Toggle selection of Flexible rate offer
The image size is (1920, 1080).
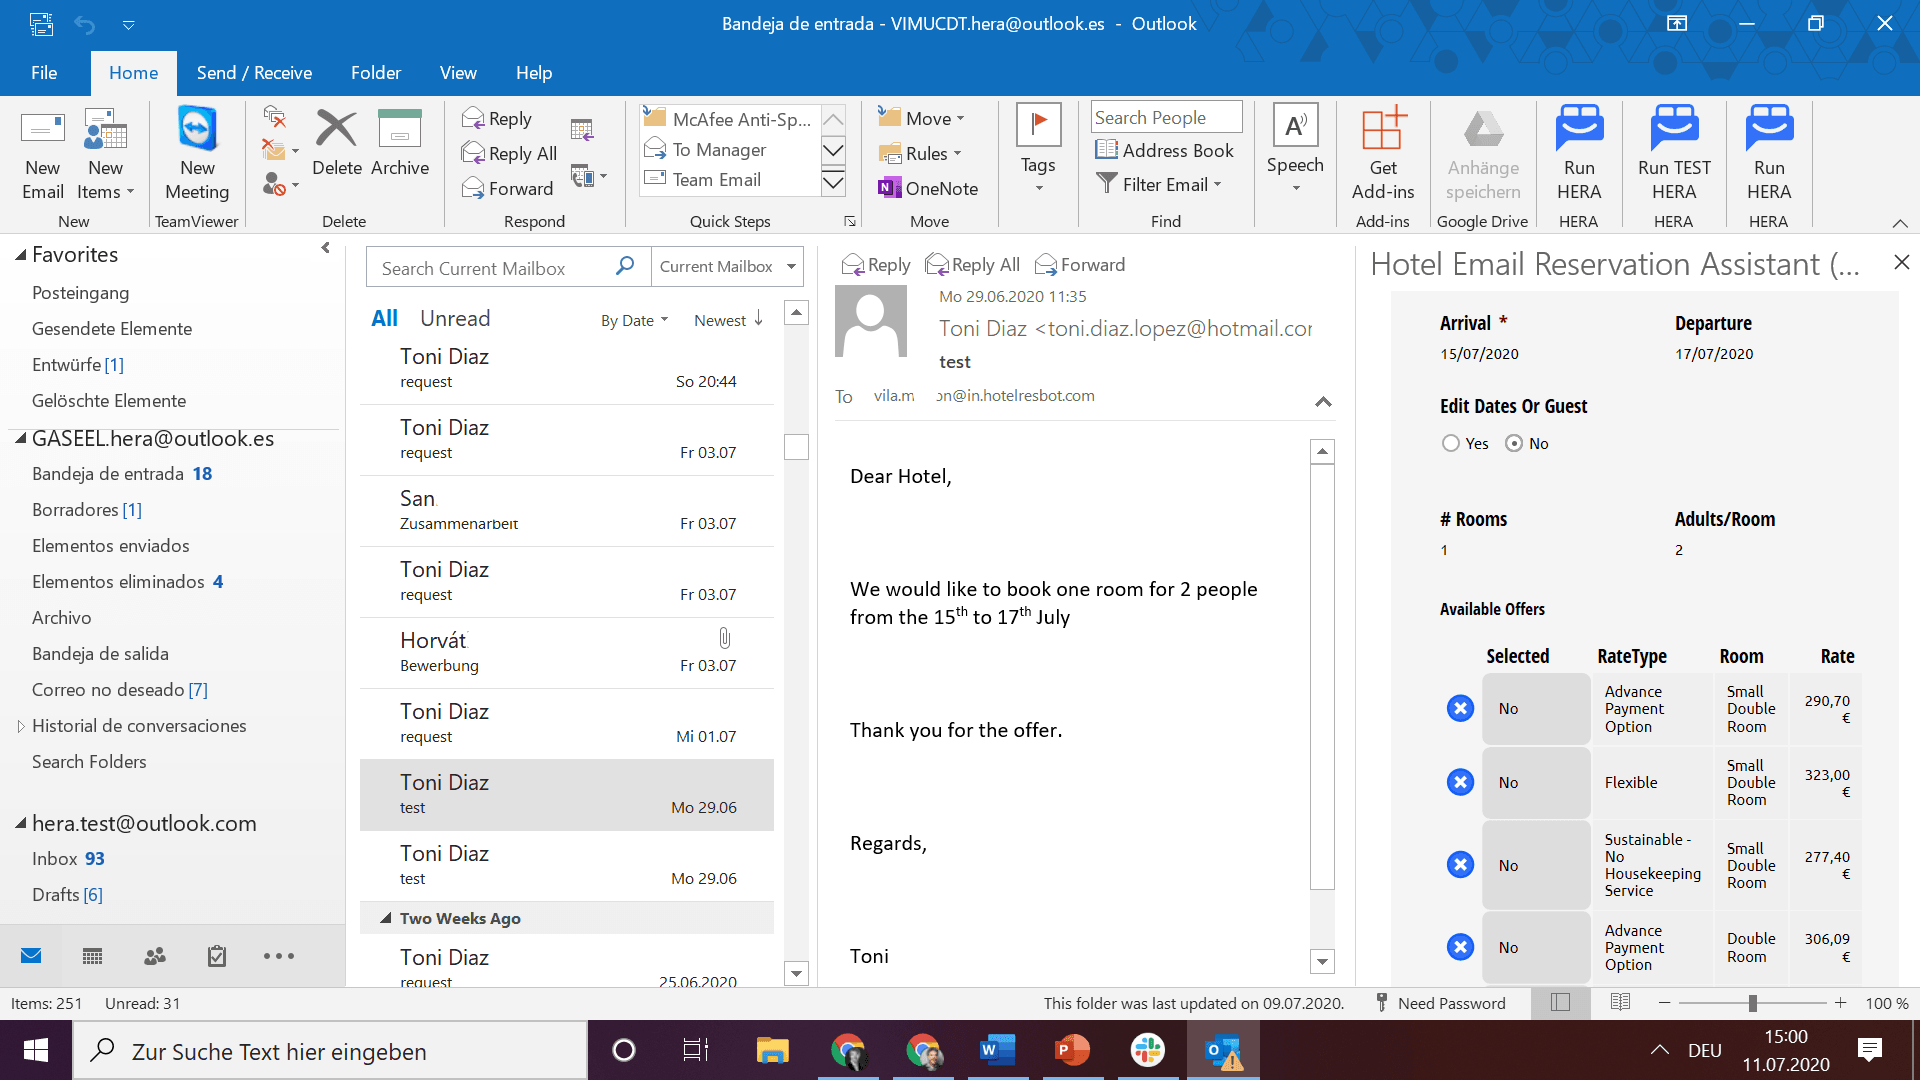coord(1460,782)
